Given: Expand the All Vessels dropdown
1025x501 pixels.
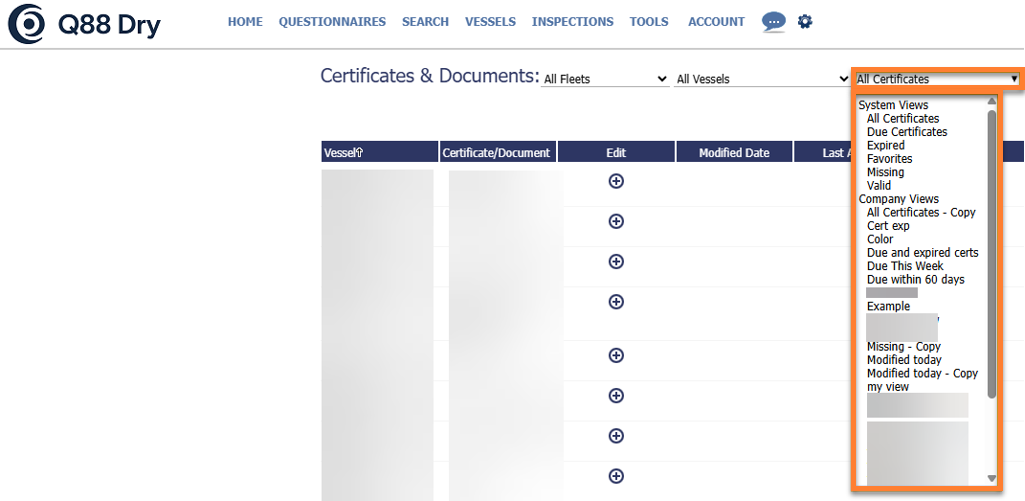Looking at the screenshot, I should coord(762,79).
